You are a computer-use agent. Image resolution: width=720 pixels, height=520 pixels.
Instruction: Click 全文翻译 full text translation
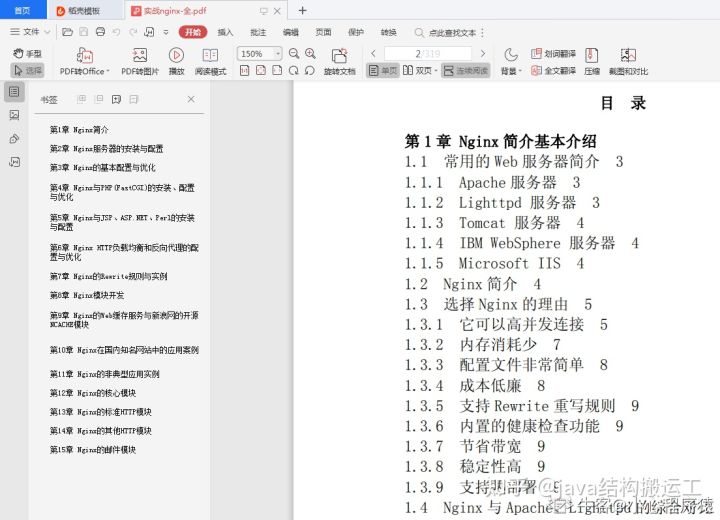tap(553, 70)
